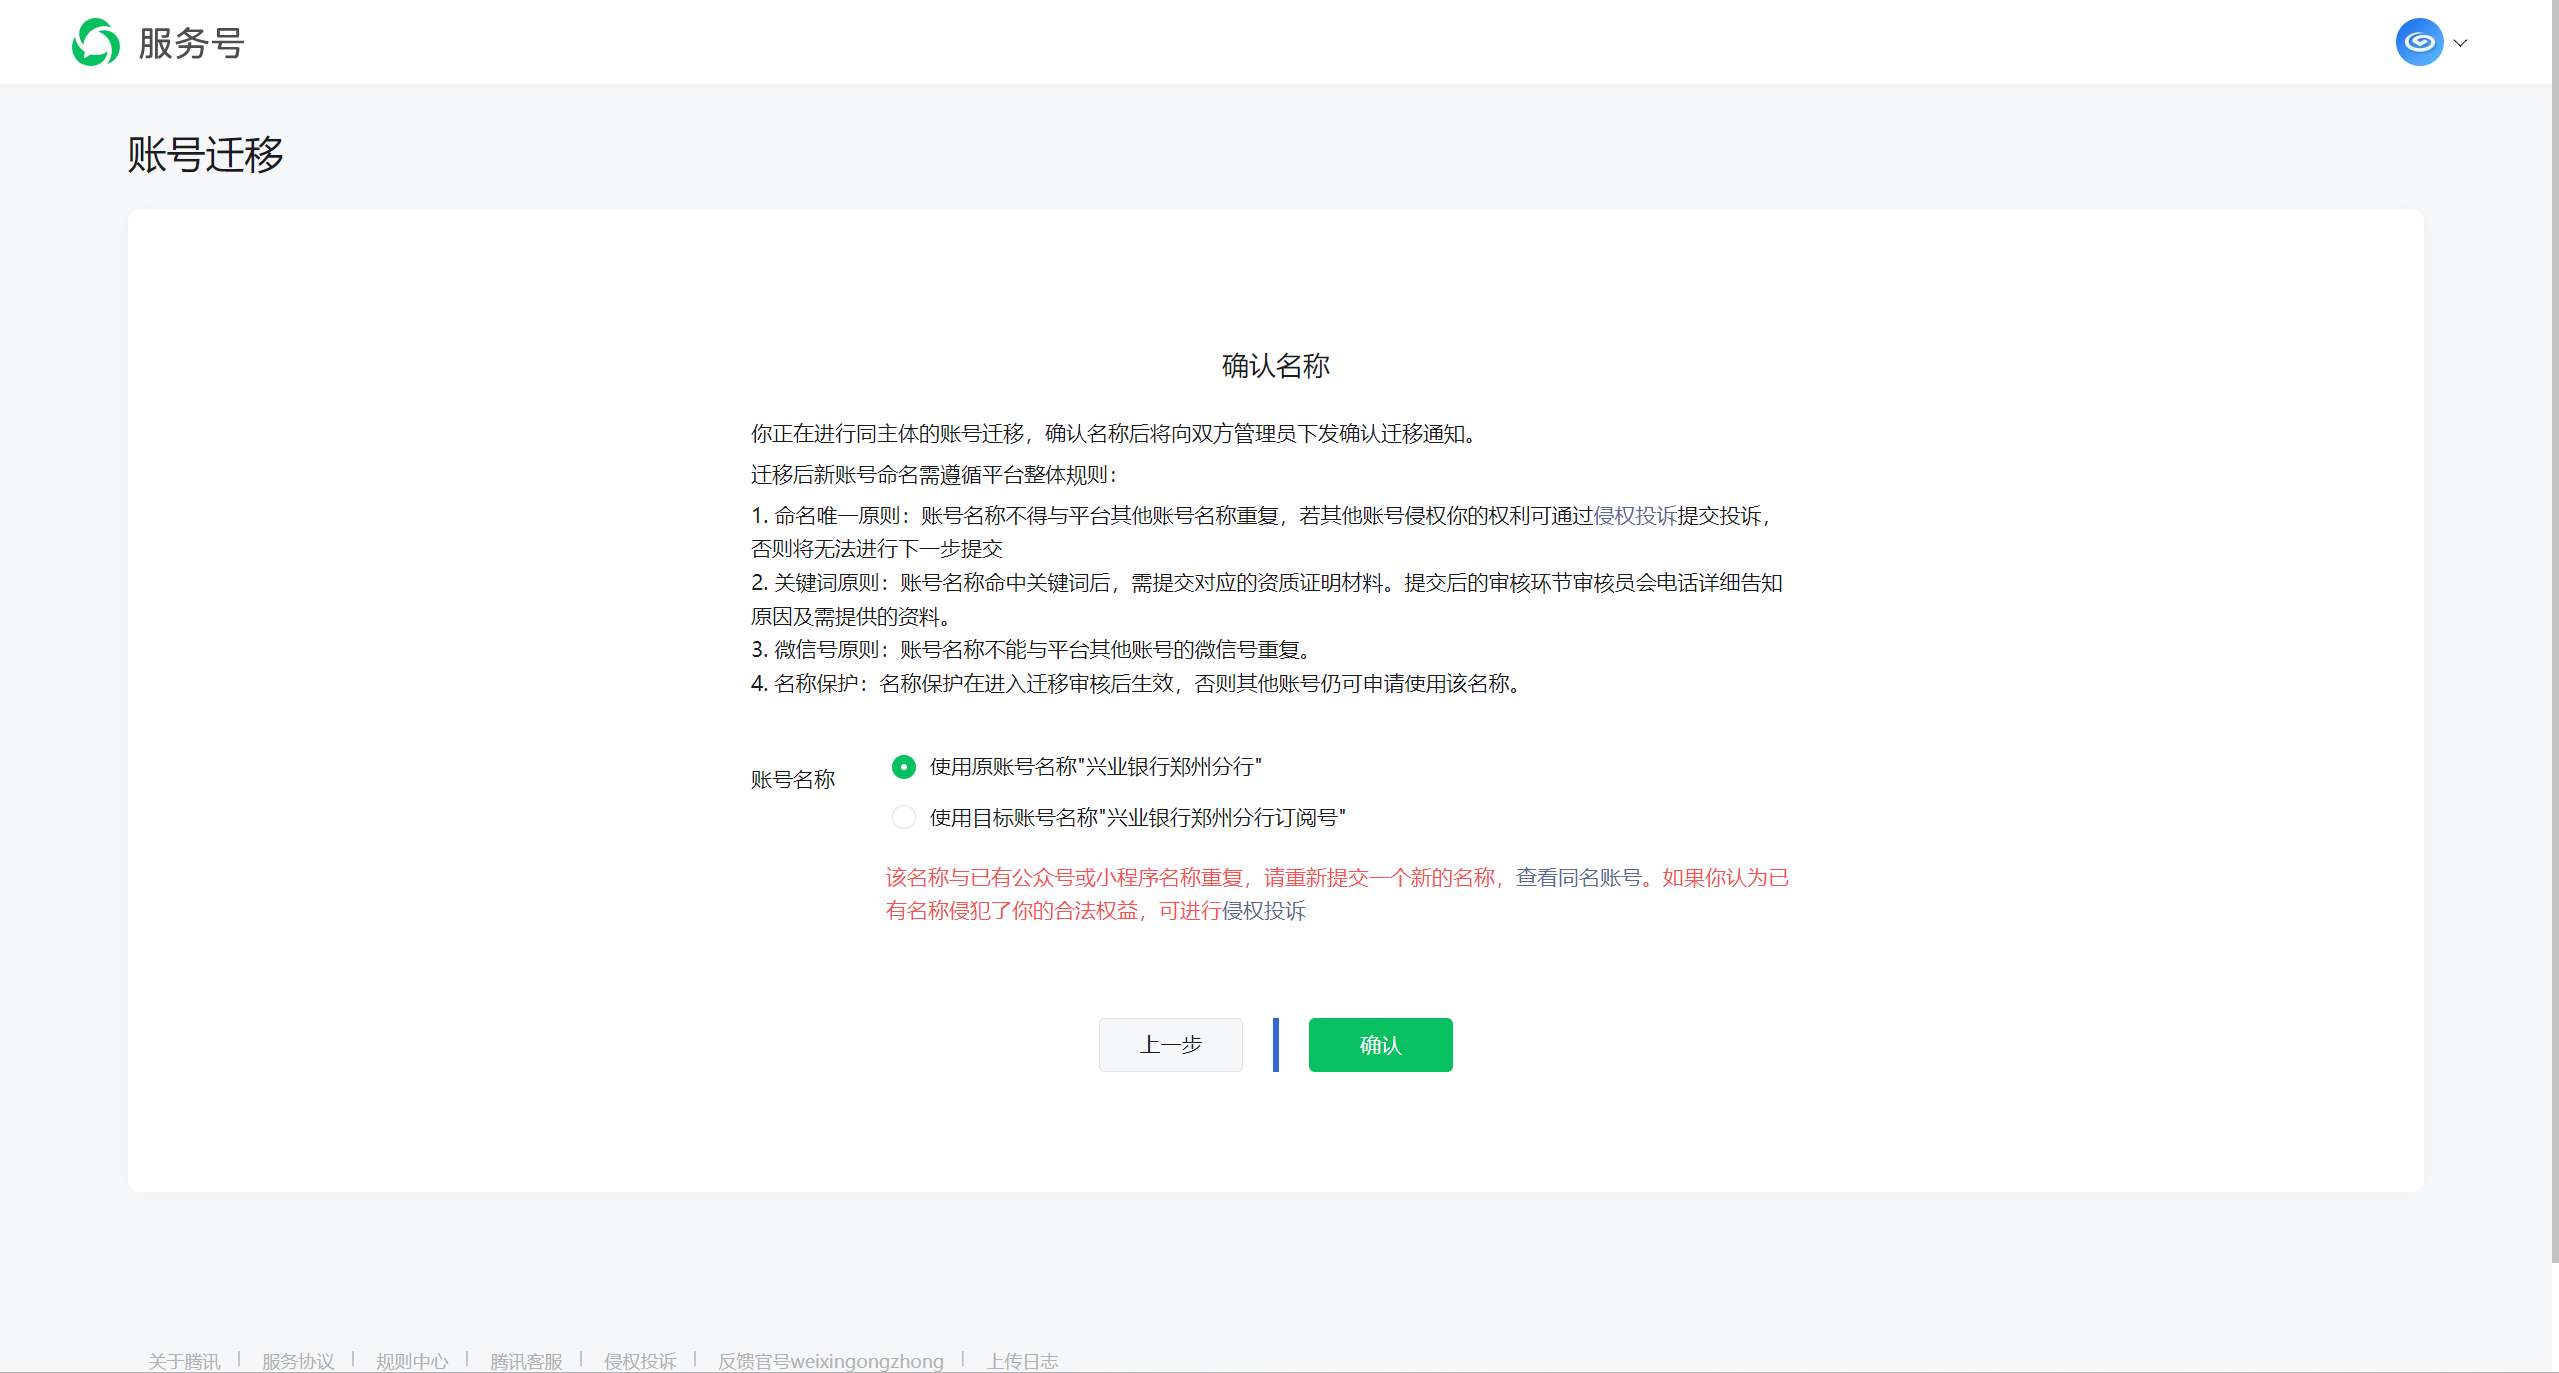
Task: Click the blue user avatar icon
Action: [2418, 42]
